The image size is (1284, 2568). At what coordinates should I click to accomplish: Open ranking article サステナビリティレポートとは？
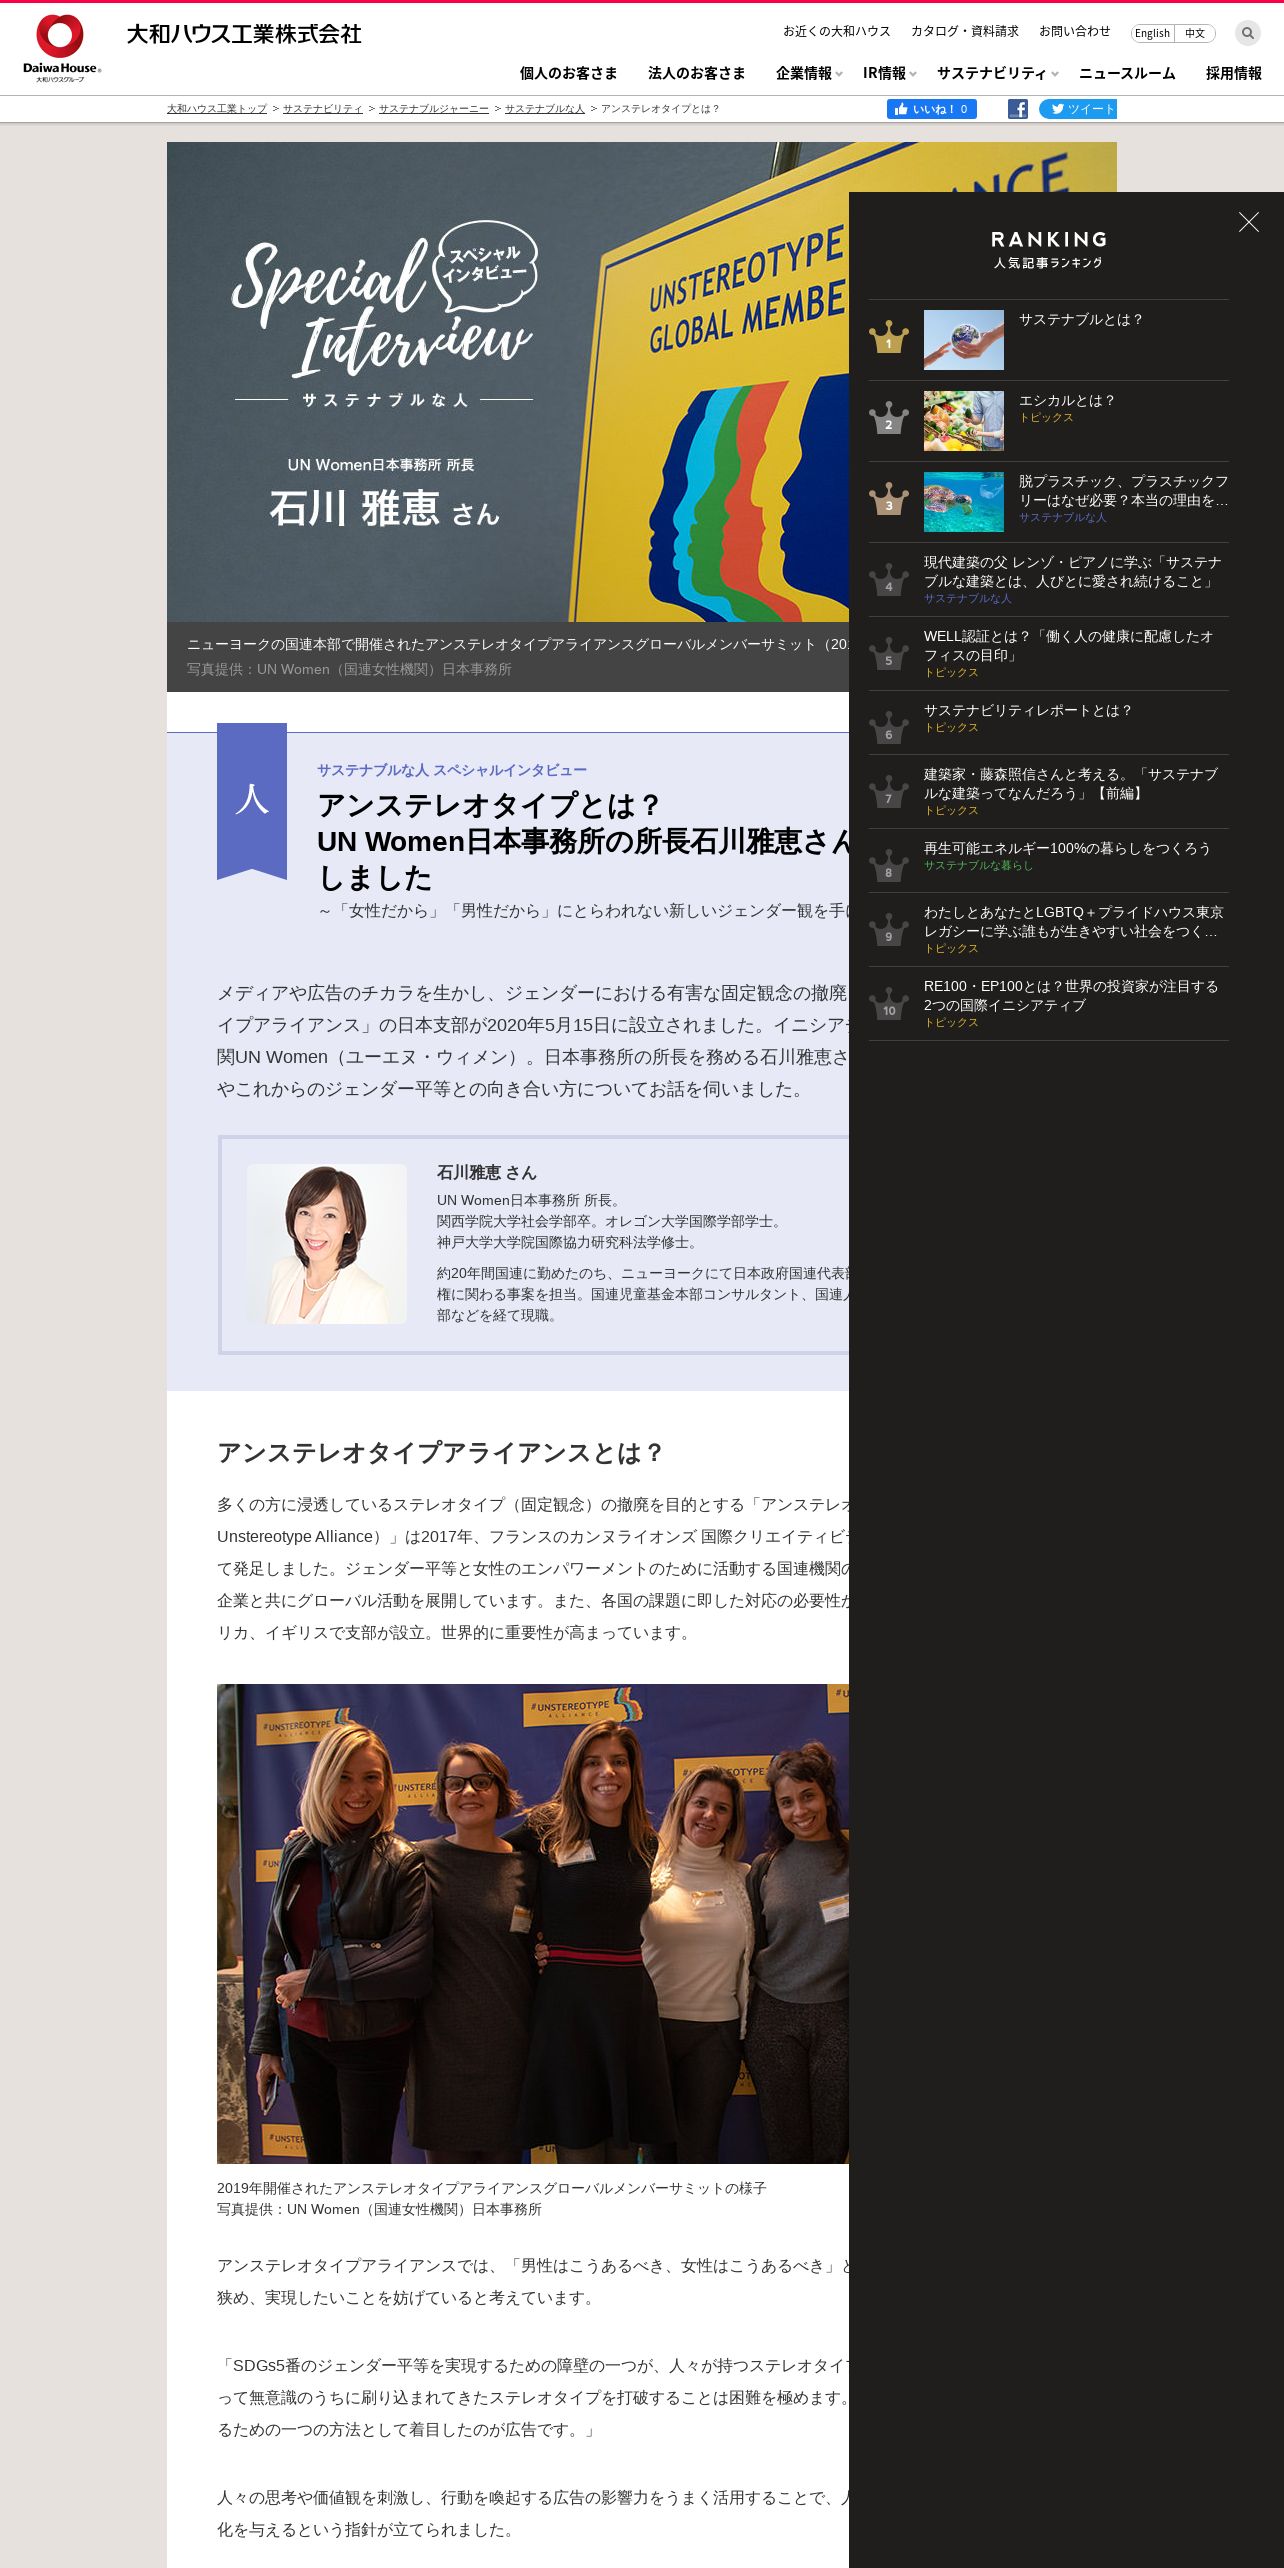(x=1028, y=710)
